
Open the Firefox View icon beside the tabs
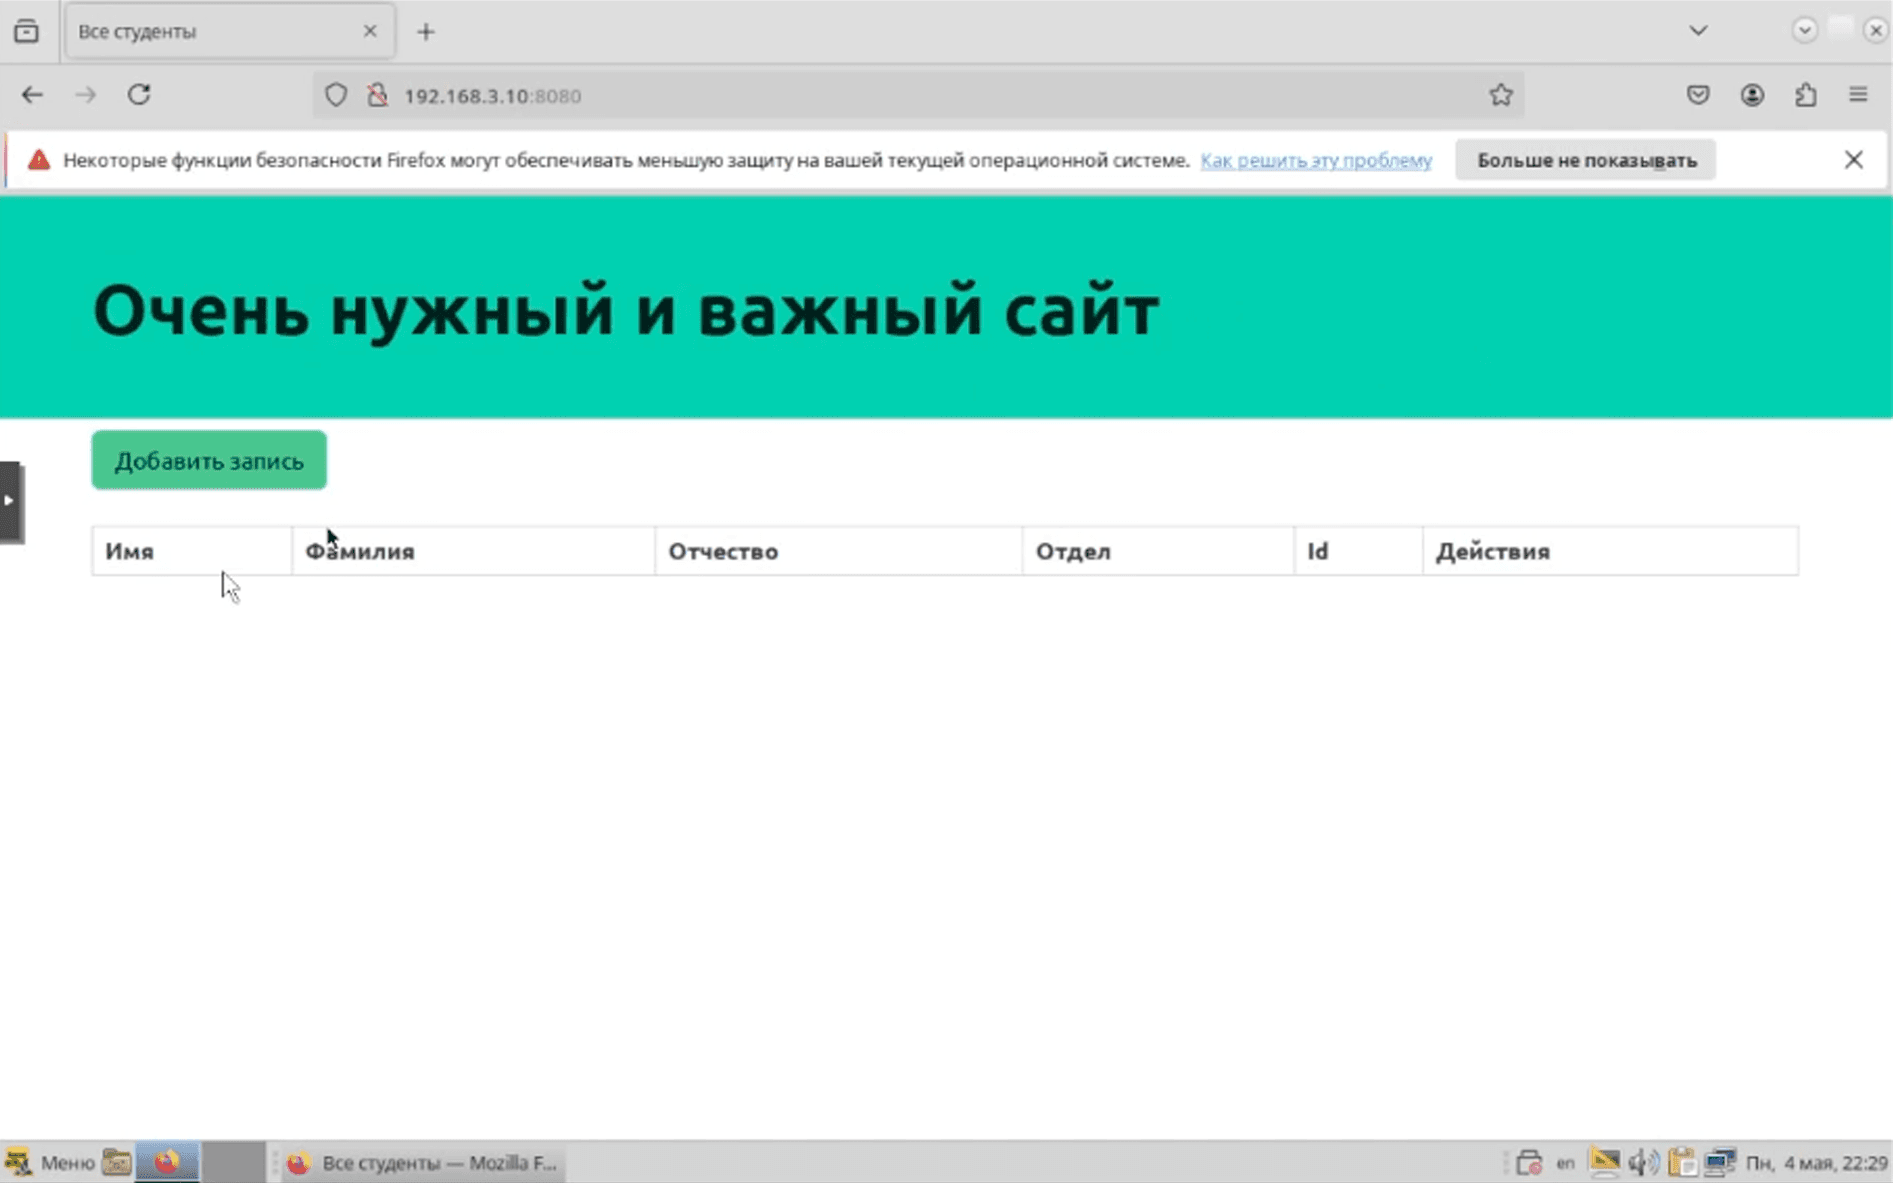point(27,31)
